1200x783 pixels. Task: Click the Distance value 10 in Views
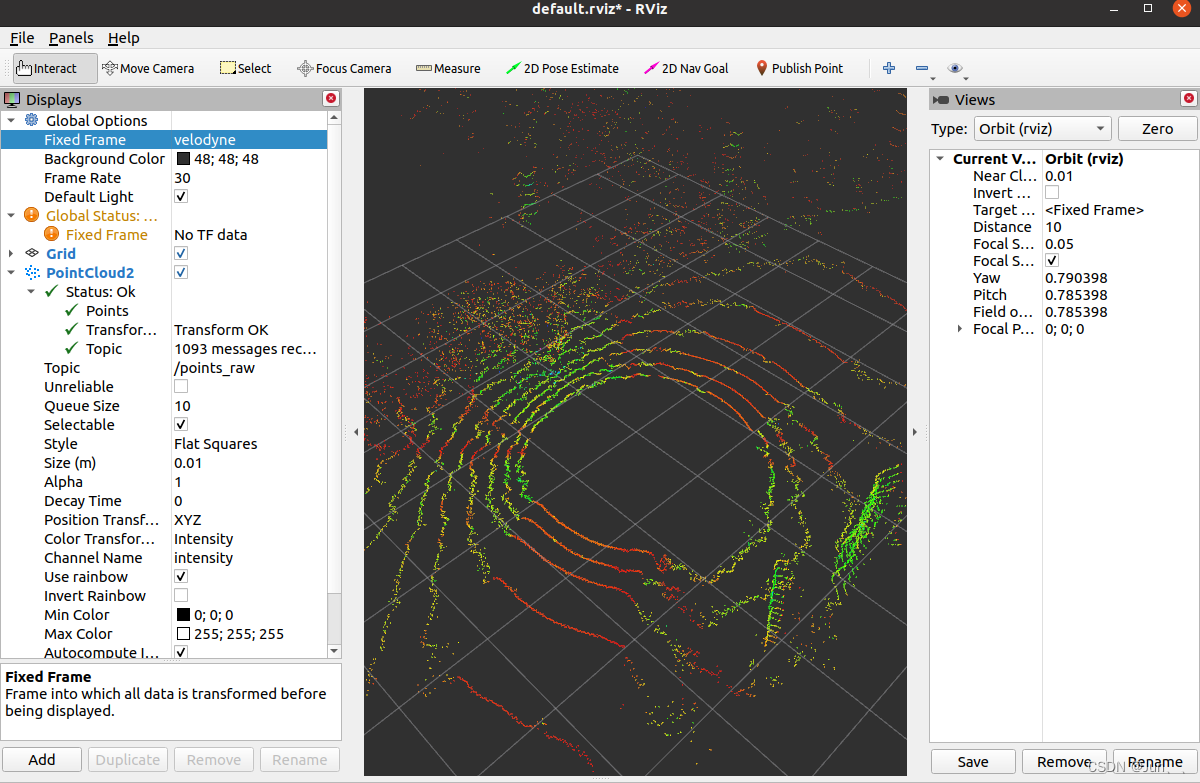(1053, 227)
